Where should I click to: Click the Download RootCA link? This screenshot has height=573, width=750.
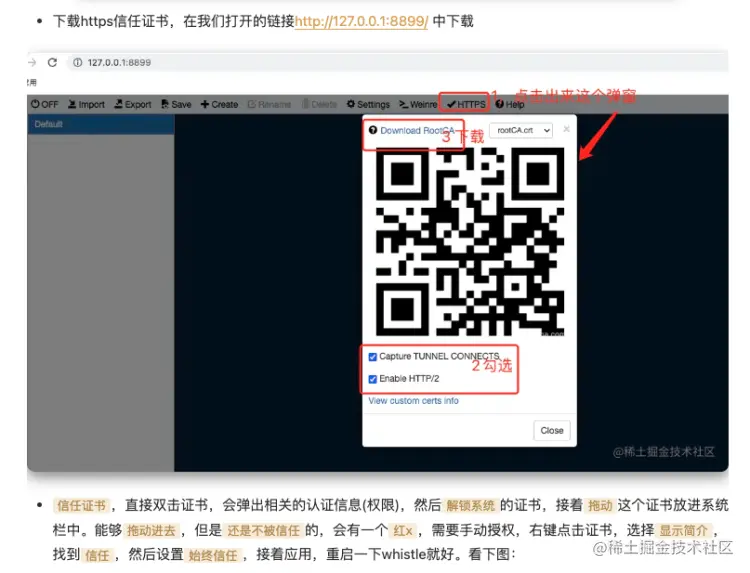417,131
